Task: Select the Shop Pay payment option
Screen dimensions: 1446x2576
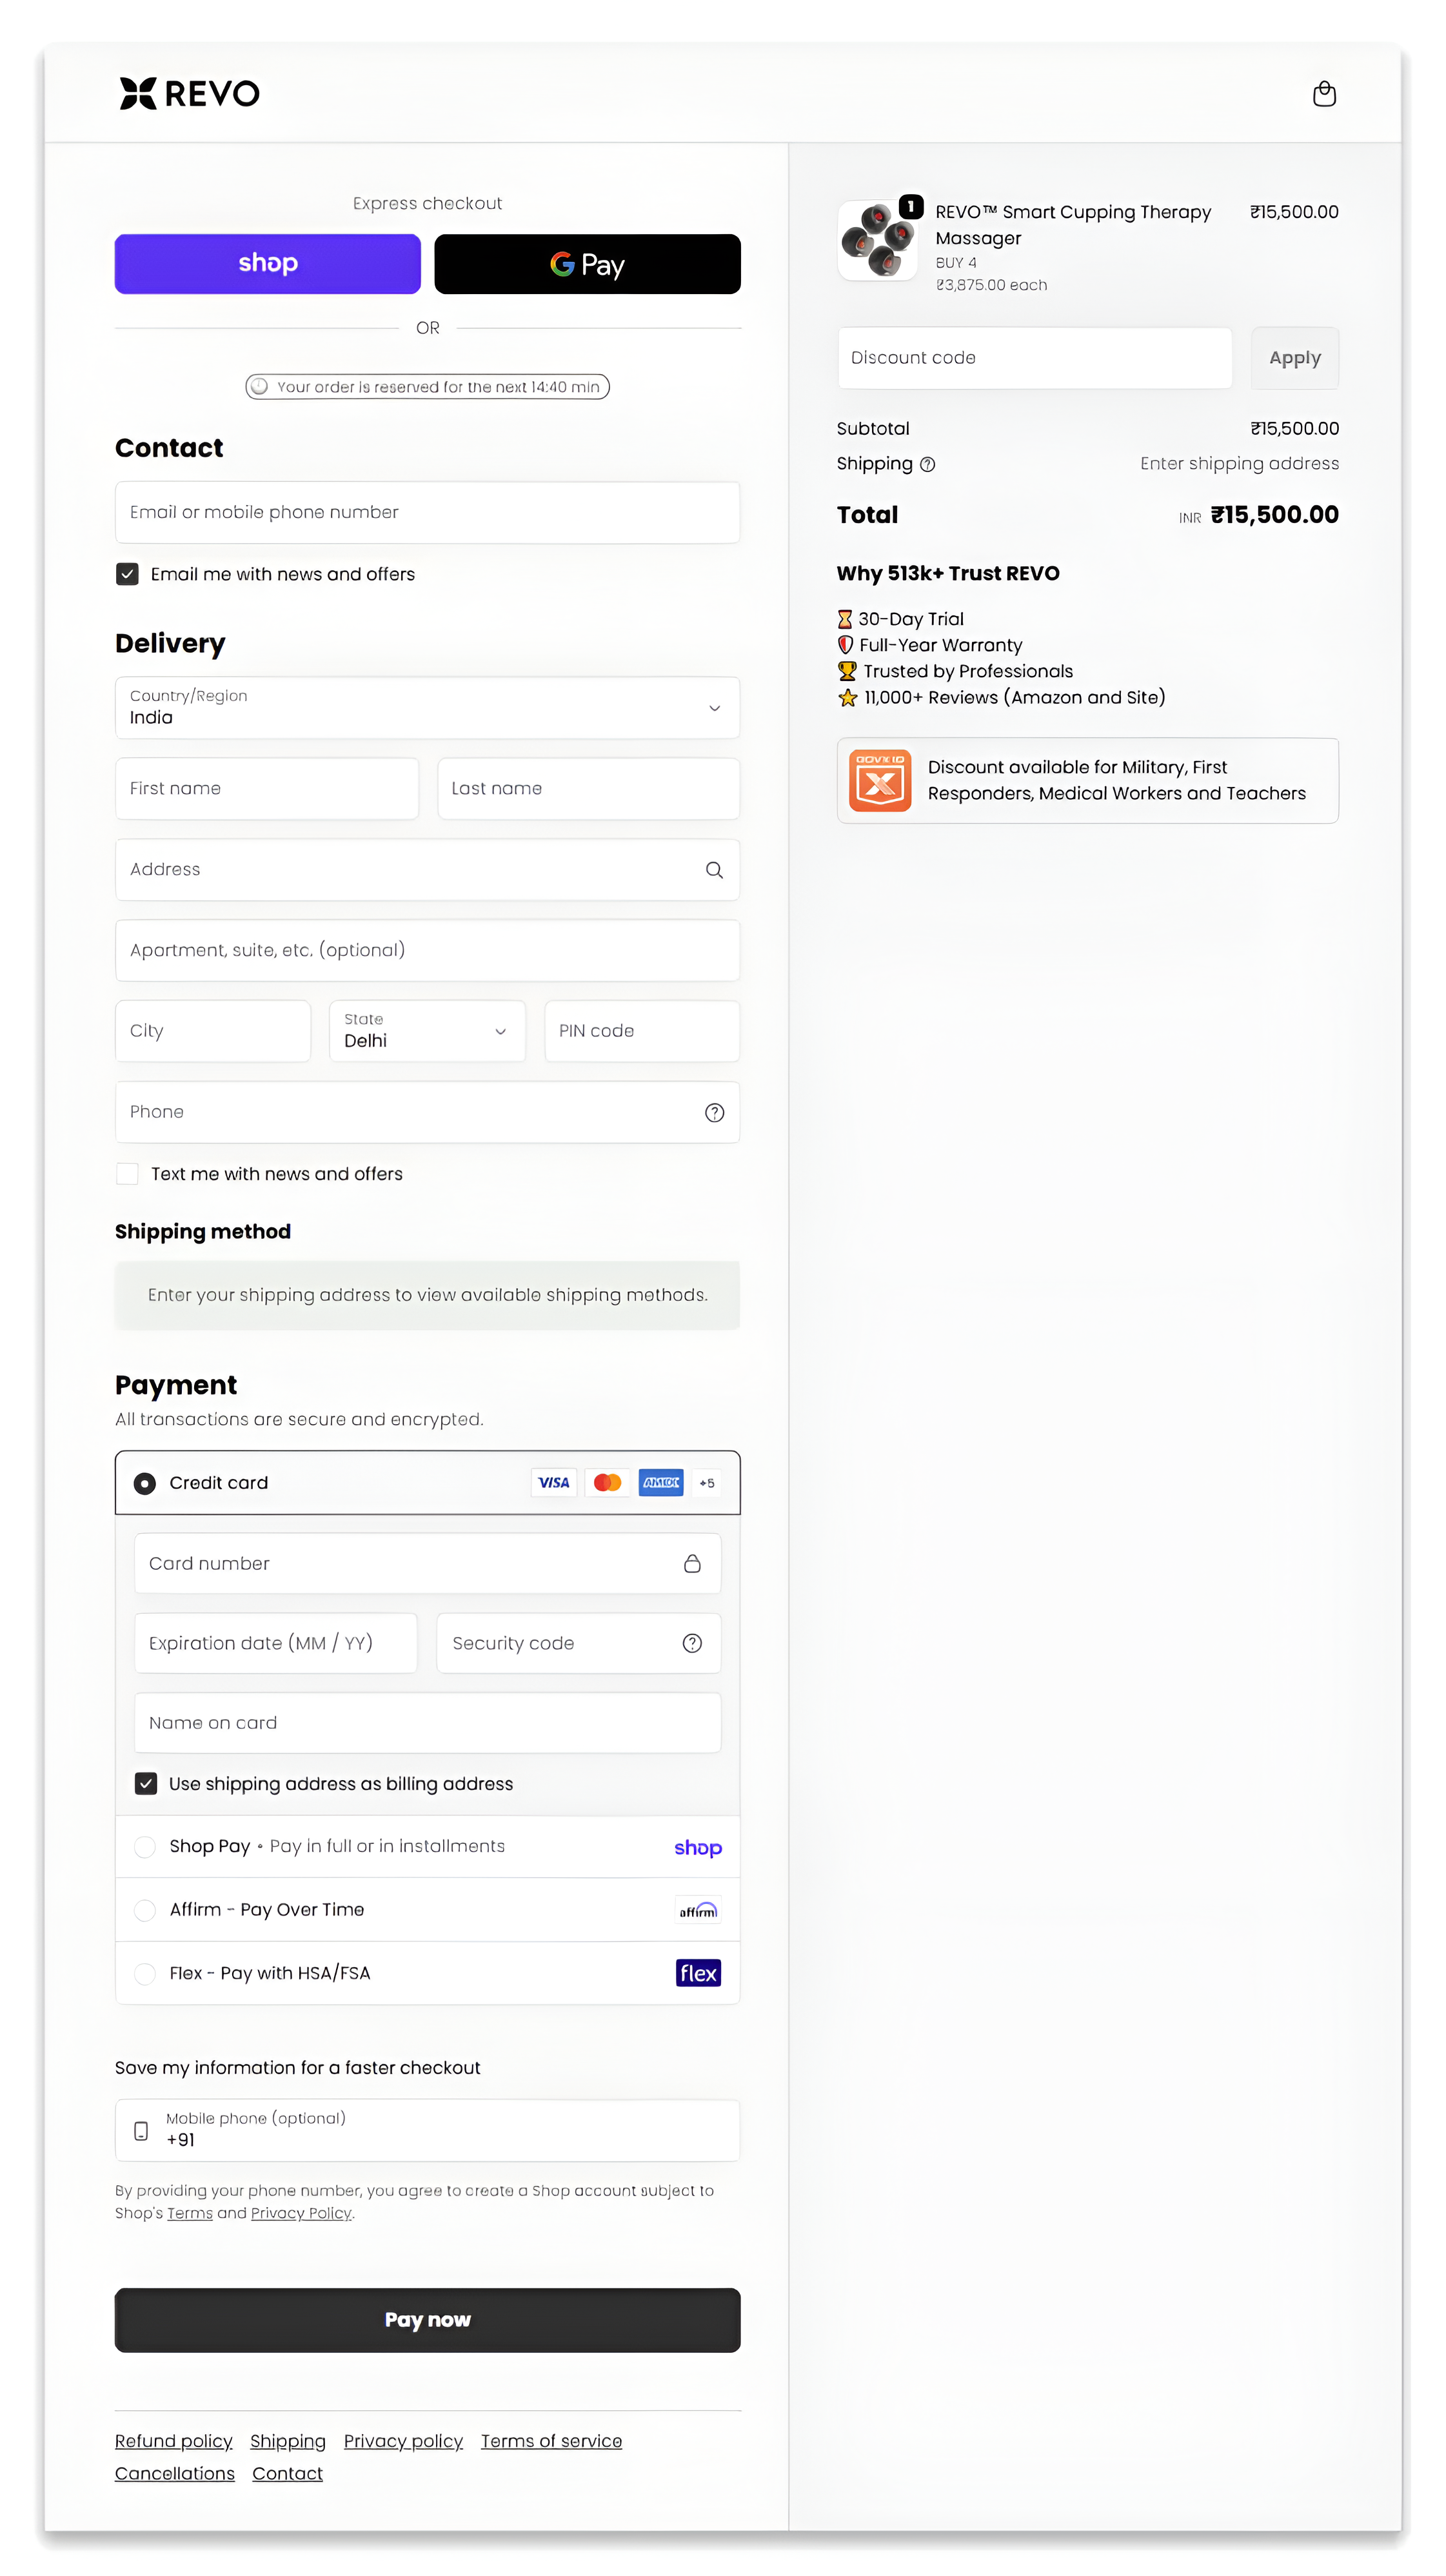Action: pyautogui.click(x=145, y=1847)
